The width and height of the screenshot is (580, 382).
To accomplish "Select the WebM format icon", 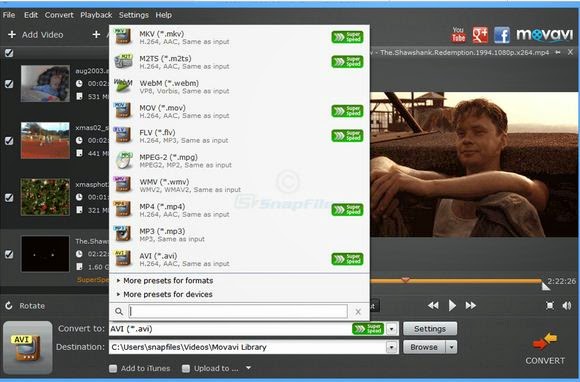I will click(x=123, y=86).
